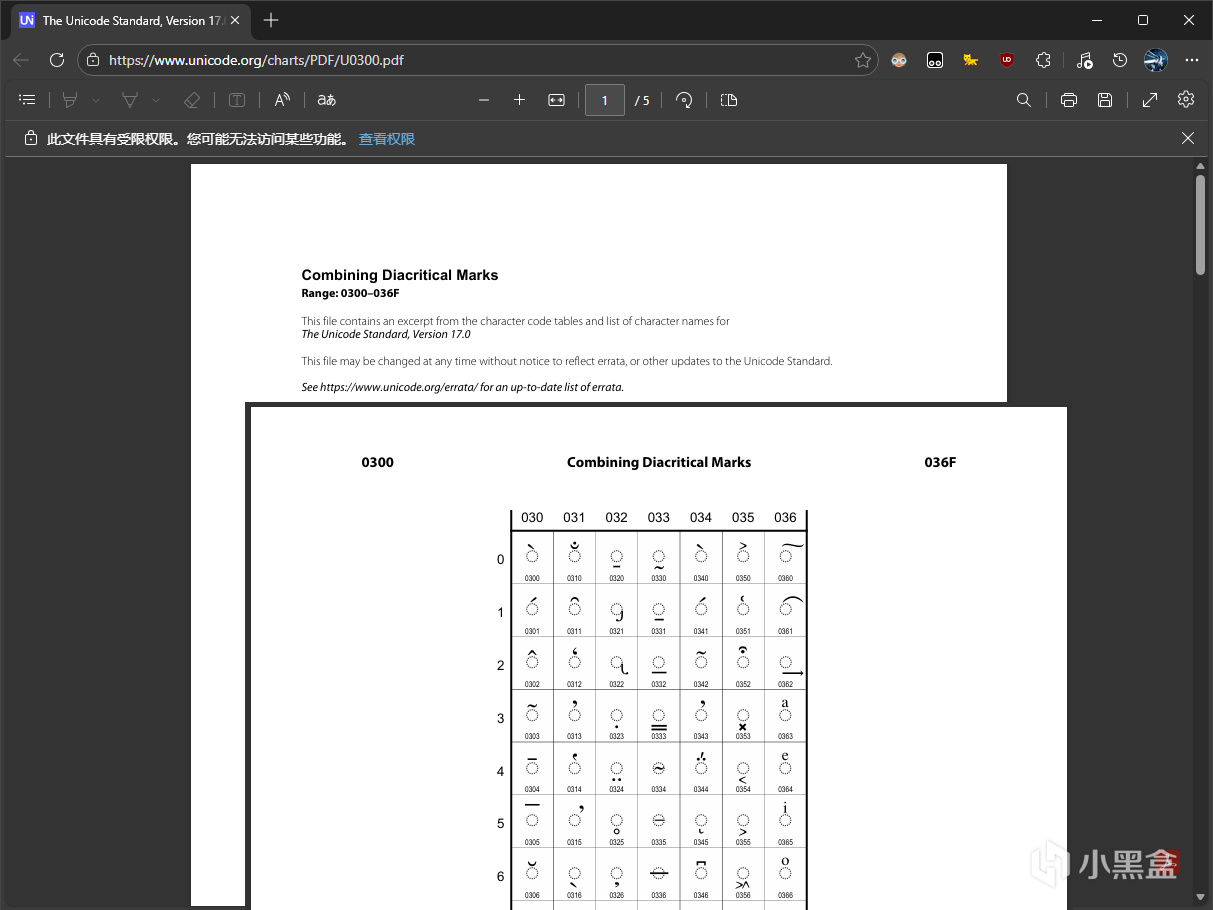Add this page to favorites with the star

[x=862, y=60]
